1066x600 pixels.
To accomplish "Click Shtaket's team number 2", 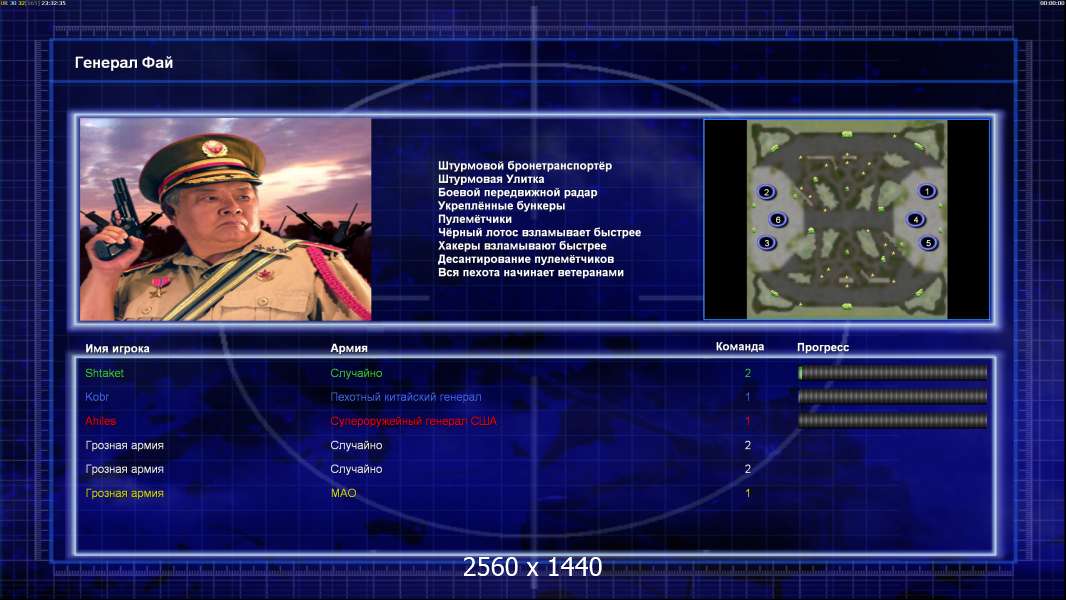I will [748, 373].
